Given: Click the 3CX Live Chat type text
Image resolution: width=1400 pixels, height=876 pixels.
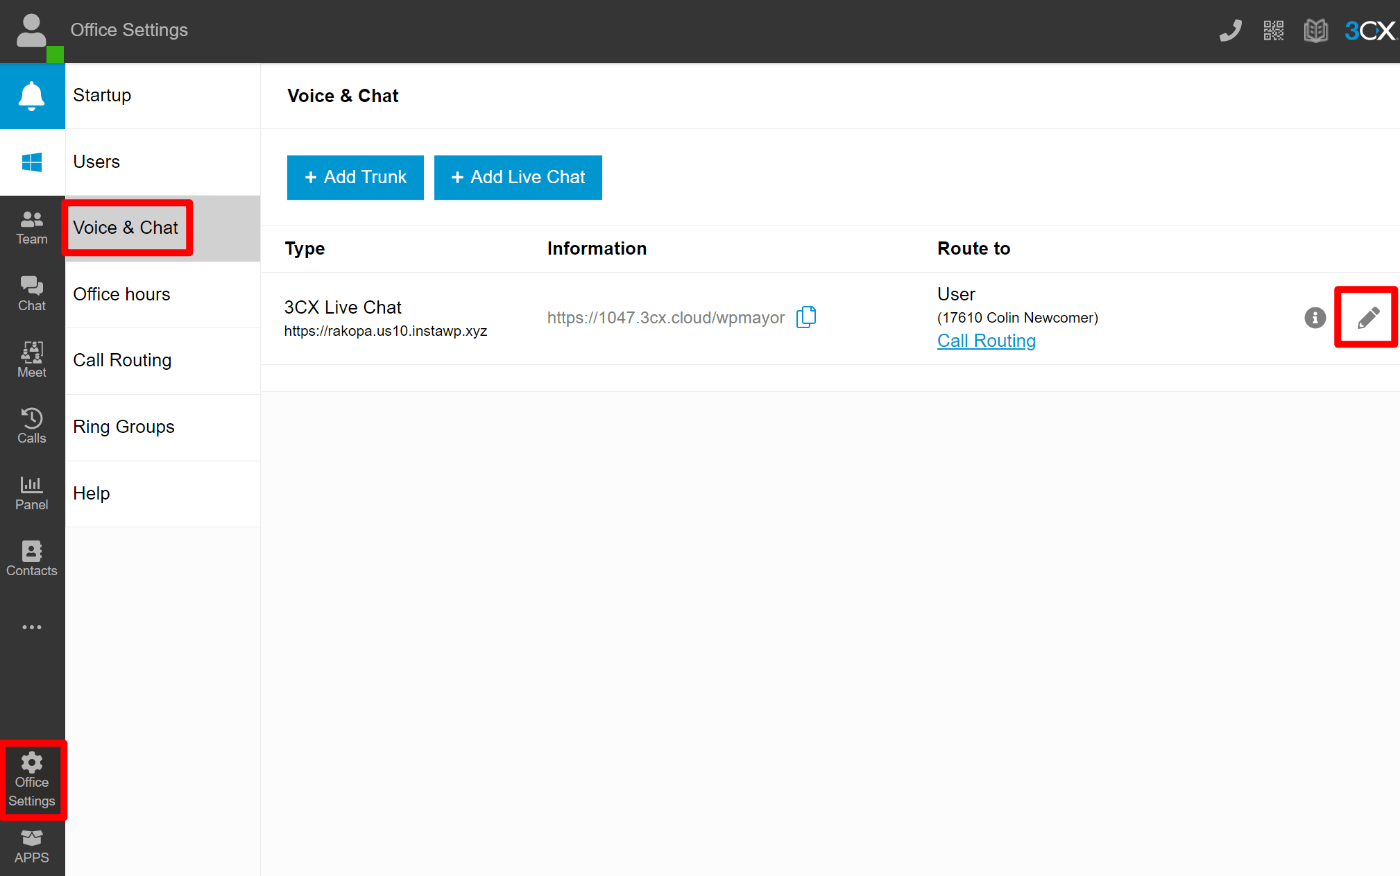Looking at the screenshot, I should coord(343,308).
